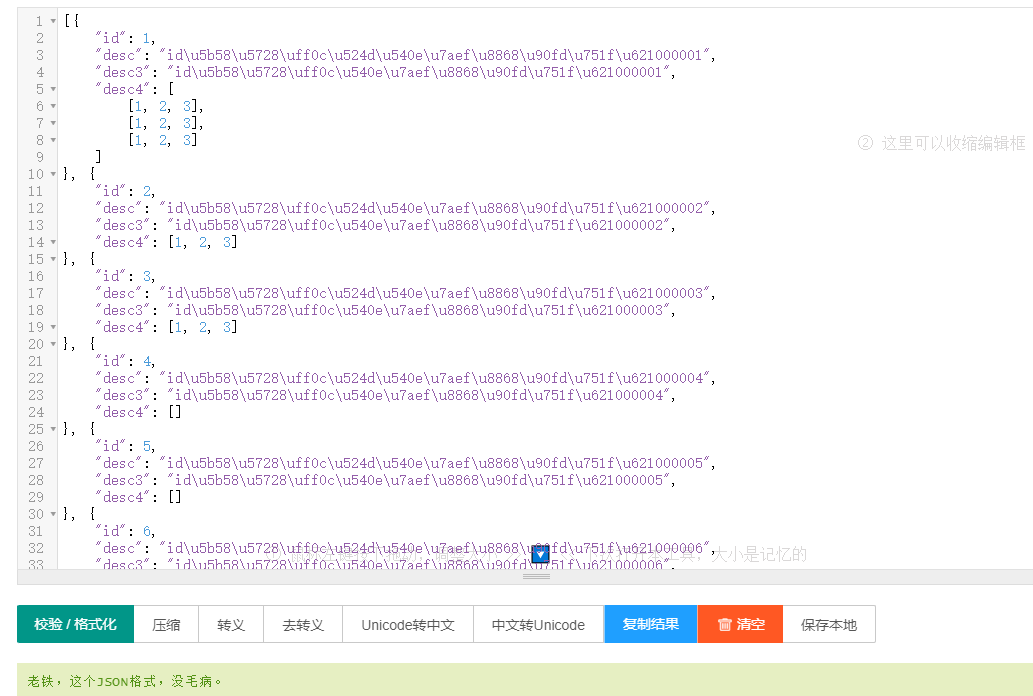Click the 转义 button
Viewport: 1033px width, 696px height.
pos(232,624)
